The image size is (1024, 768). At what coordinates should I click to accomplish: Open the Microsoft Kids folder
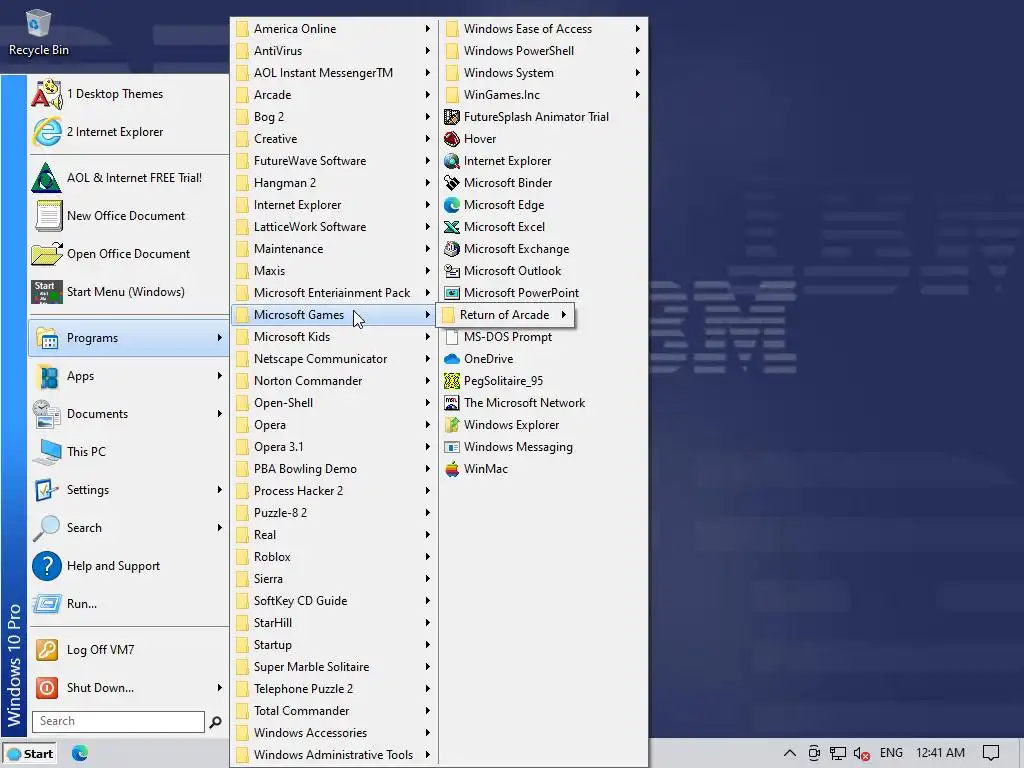334,337
